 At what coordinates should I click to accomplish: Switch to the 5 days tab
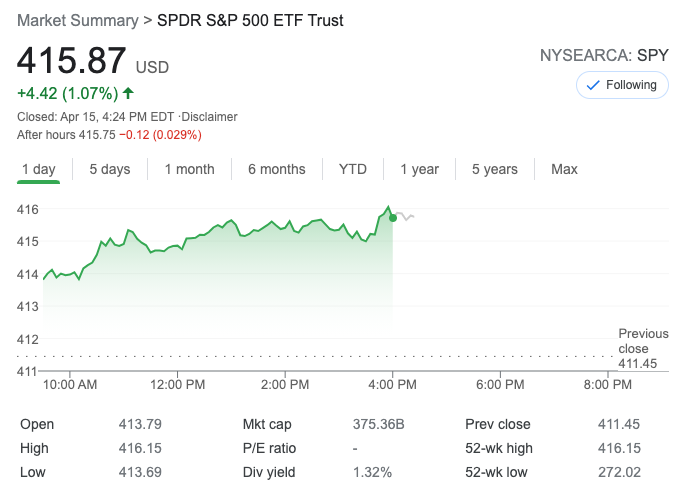(109, 169)
